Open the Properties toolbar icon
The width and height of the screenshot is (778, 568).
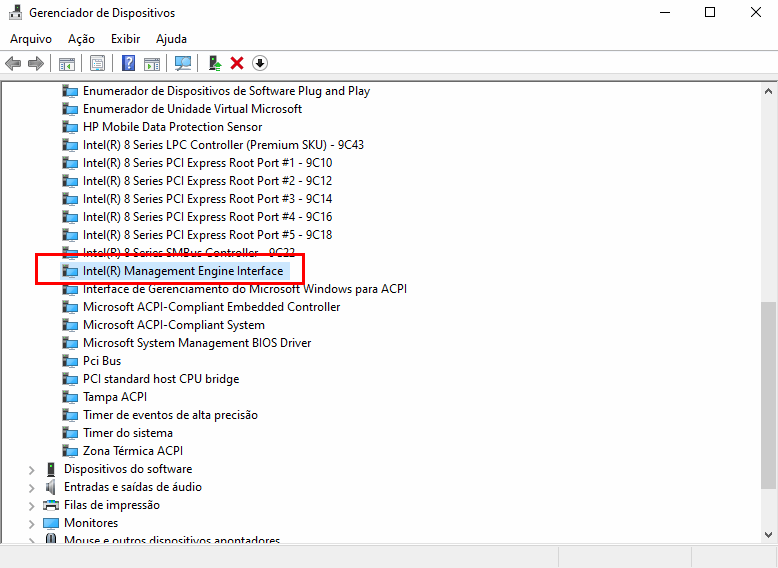(97, 63)
